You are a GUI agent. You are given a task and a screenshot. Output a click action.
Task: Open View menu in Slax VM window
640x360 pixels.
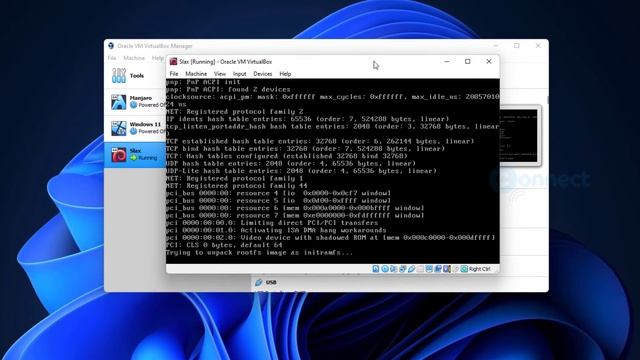(x=220, y=74)
